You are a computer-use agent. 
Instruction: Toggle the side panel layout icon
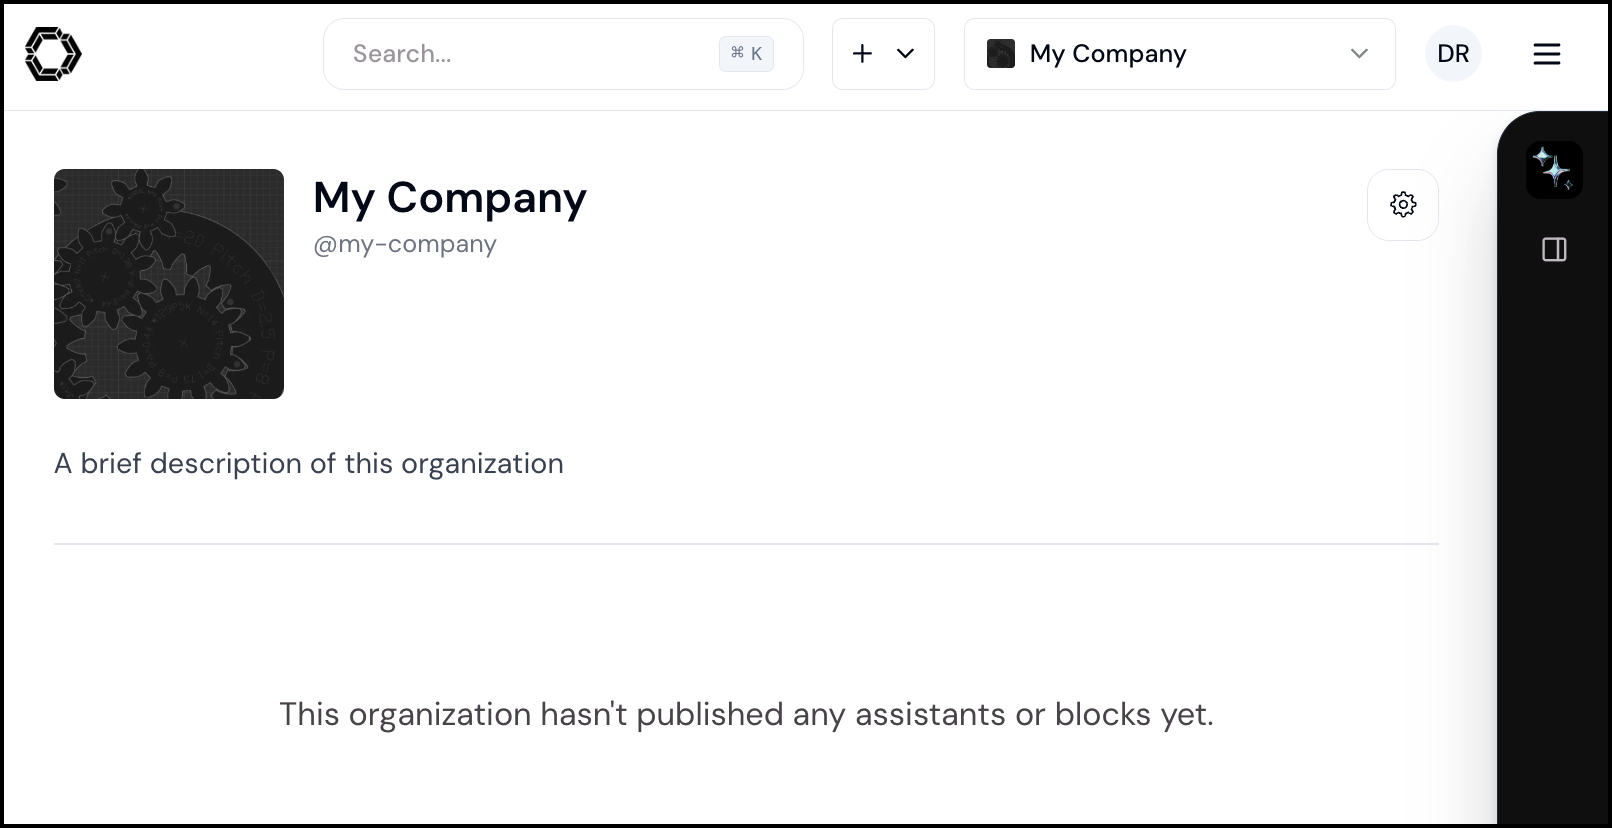tap(1554, 250)
